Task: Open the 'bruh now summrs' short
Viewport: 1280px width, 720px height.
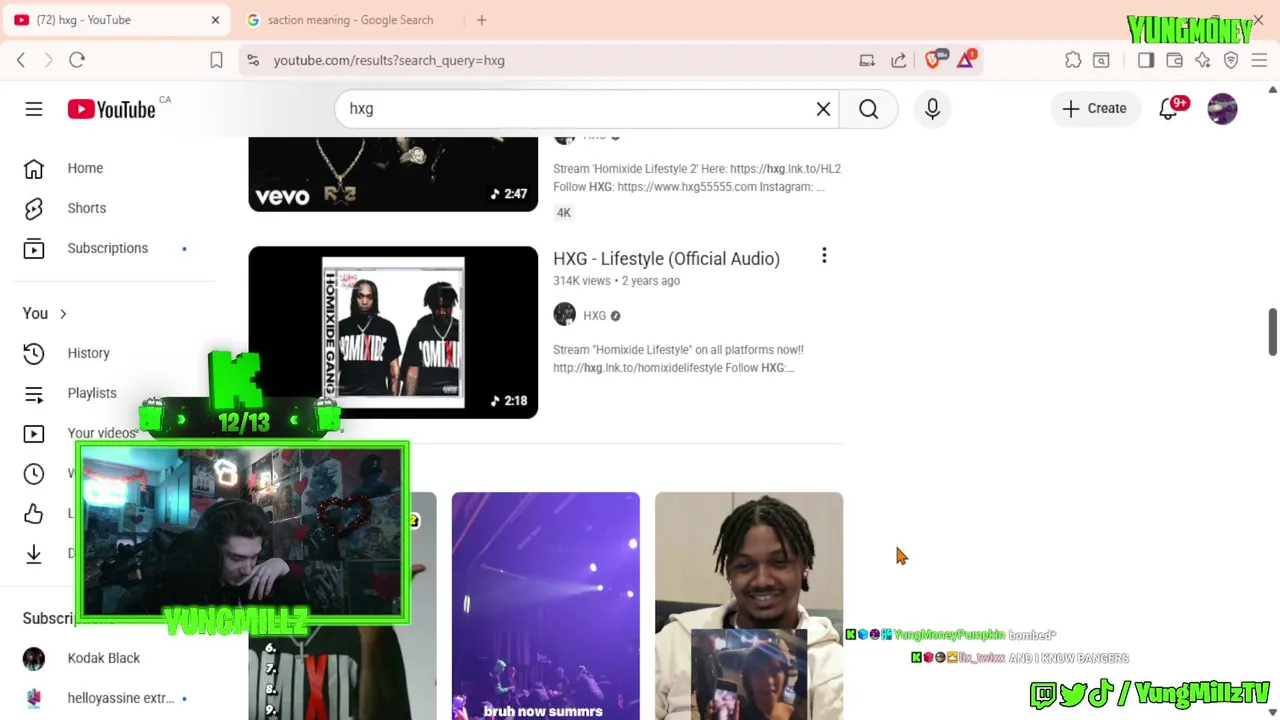Action: pyautogui.click(x=545, y=606)
